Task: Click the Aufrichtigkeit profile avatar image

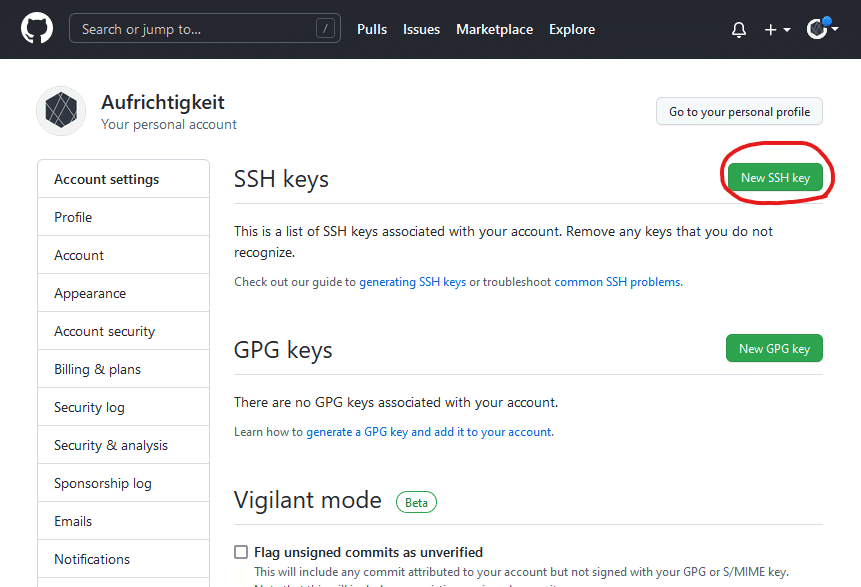Action: (x=61, y=111)
